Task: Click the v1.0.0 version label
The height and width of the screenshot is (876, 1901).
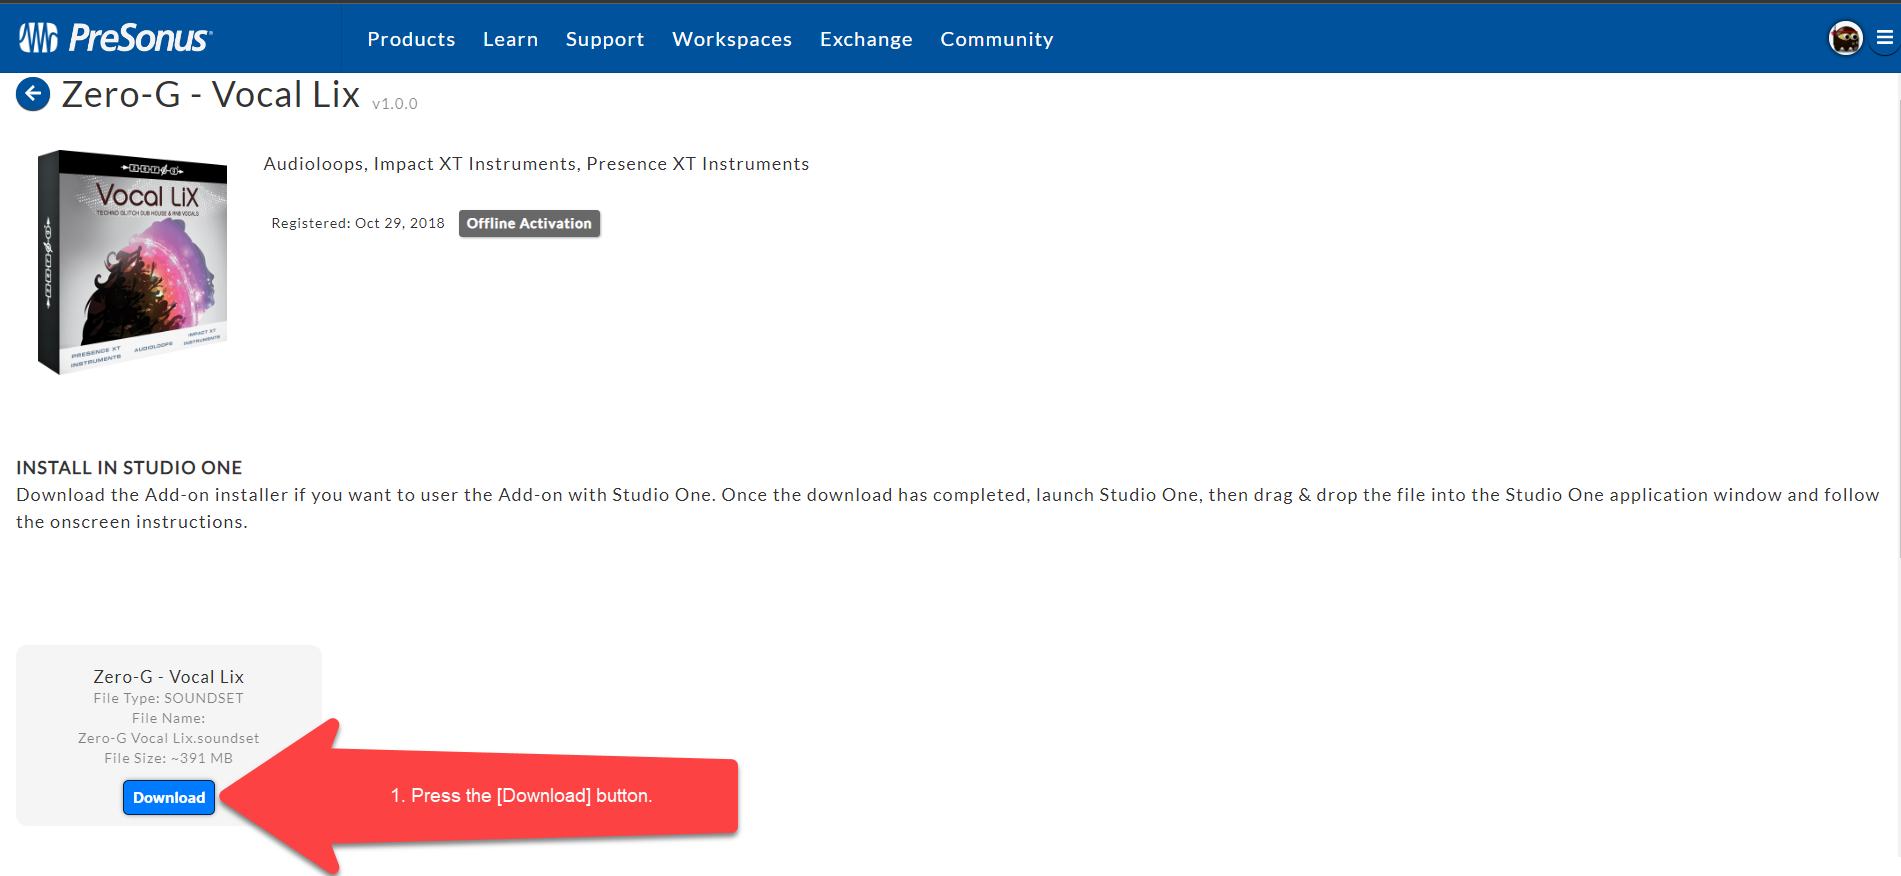Action: coord(395,103)
